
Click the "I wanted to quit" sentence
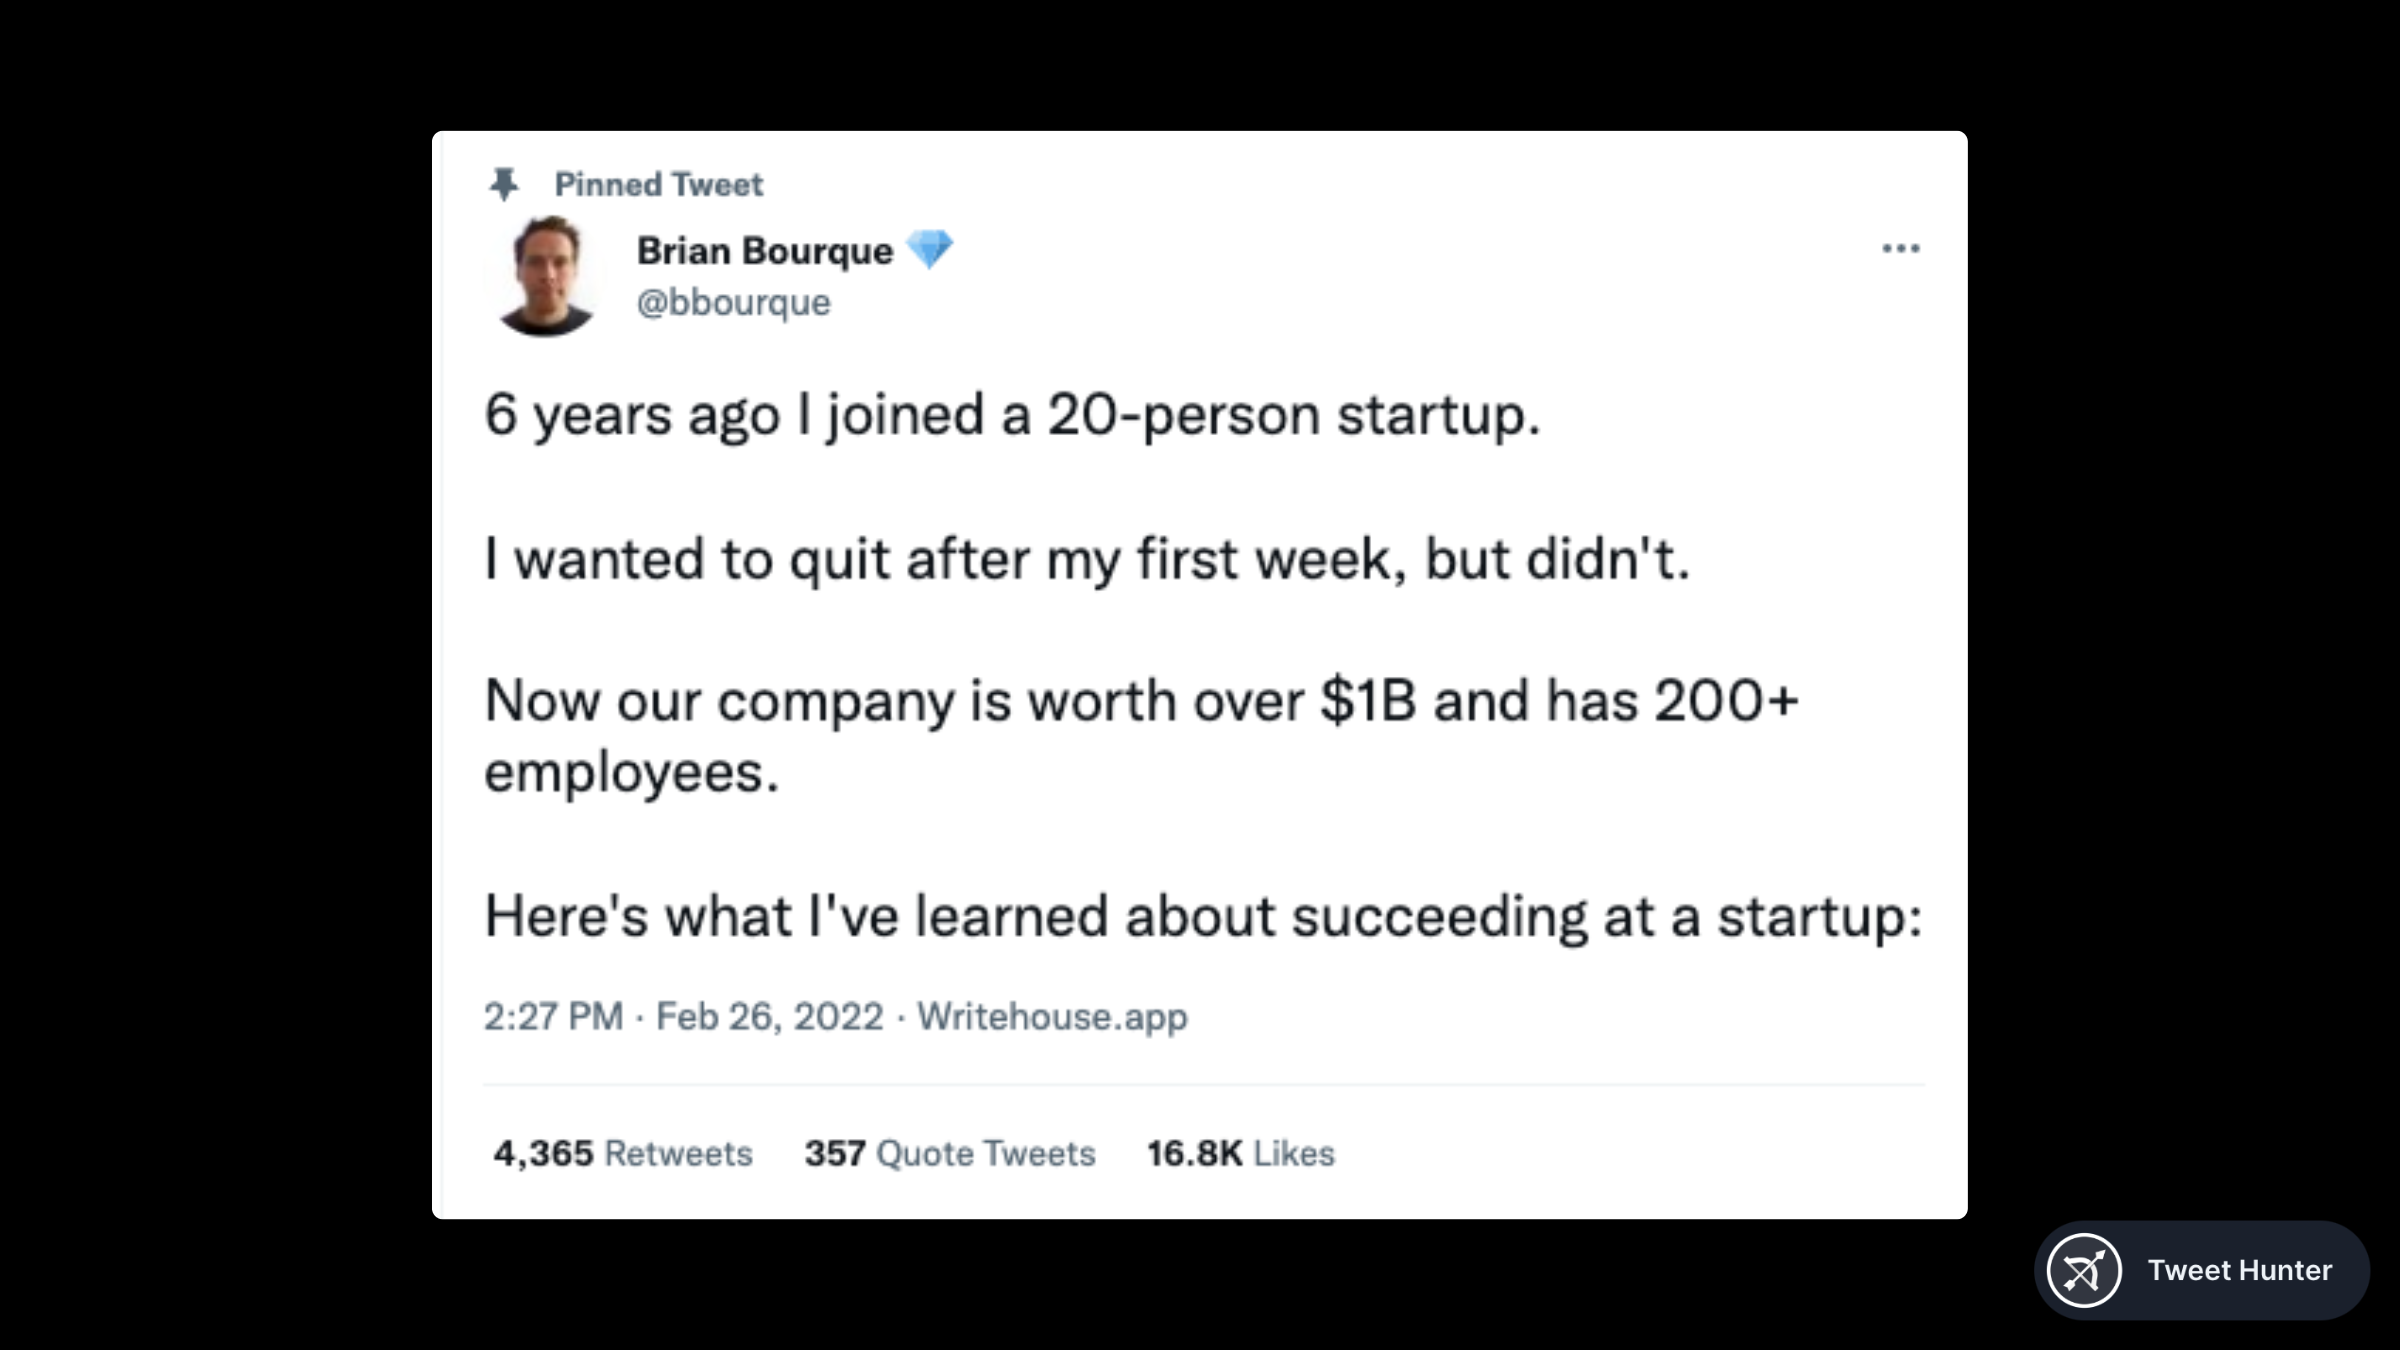click(1086, 558)
